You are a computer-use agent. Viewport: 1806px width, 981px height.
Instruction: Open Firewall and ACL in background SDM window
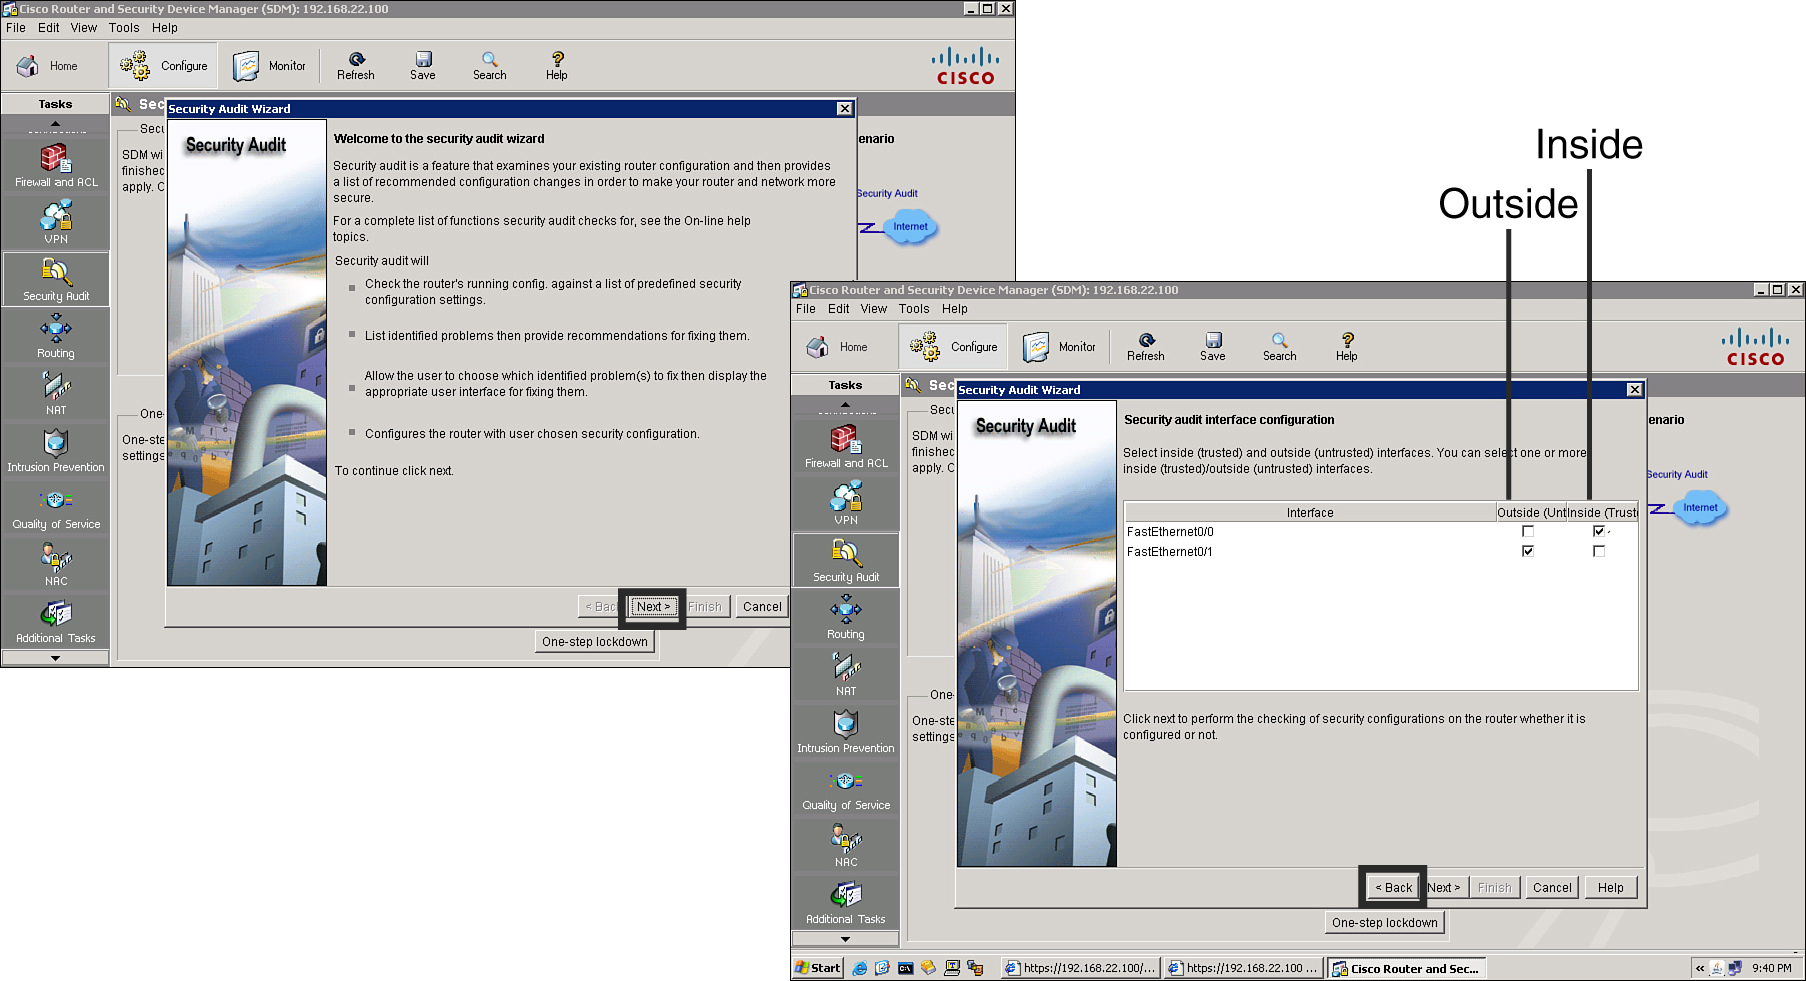(x=56, y=166)
